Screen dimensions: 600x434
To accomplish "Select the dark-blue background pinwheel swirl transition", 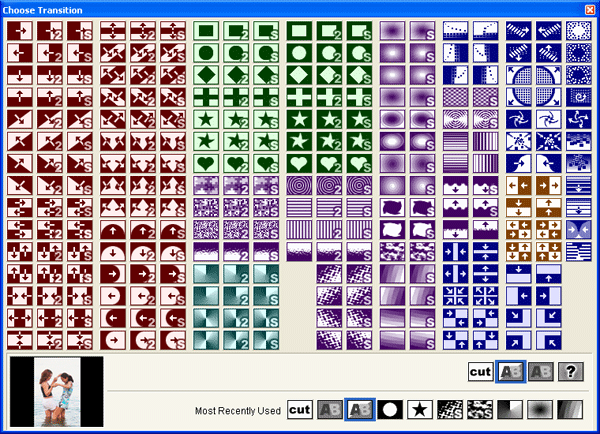I will [x=518, y=119].
